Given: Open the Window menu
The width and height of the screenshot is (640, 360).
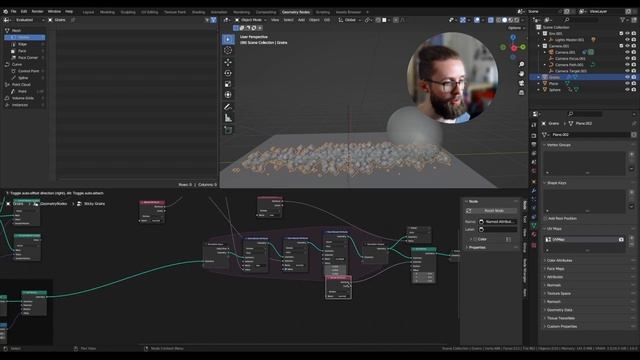Looking at the screenshot, I should [54, 12].
